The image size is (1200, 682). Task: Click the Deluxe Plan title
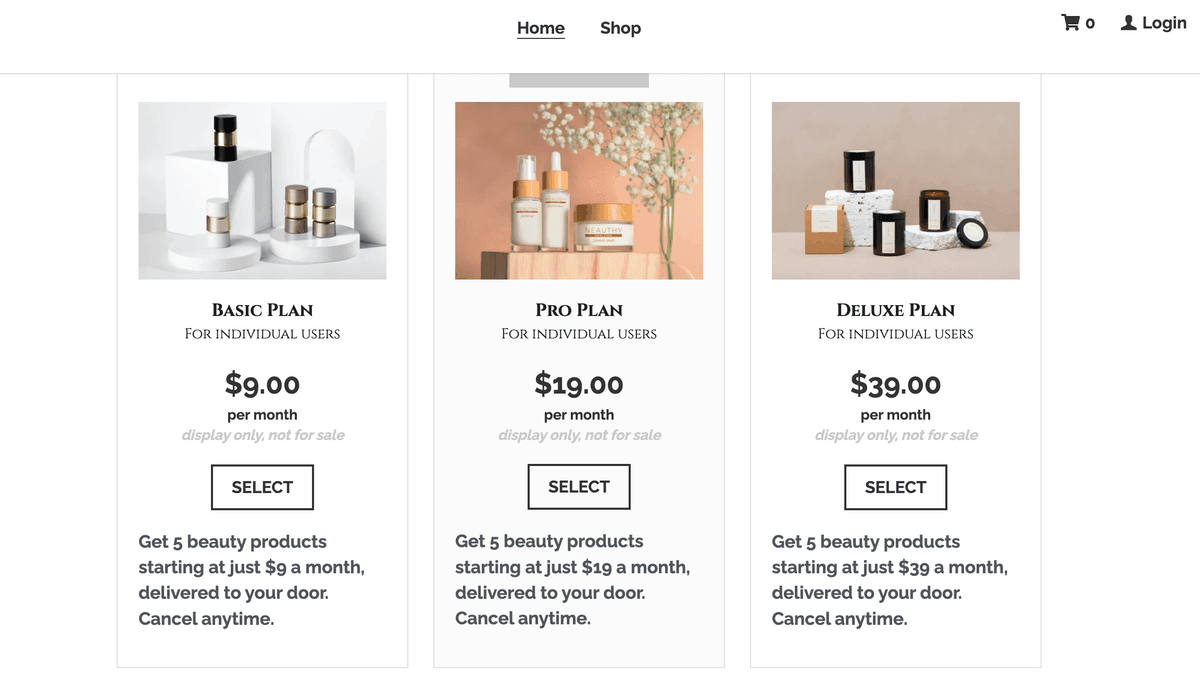pyautogui.click(x=895, y=310)
